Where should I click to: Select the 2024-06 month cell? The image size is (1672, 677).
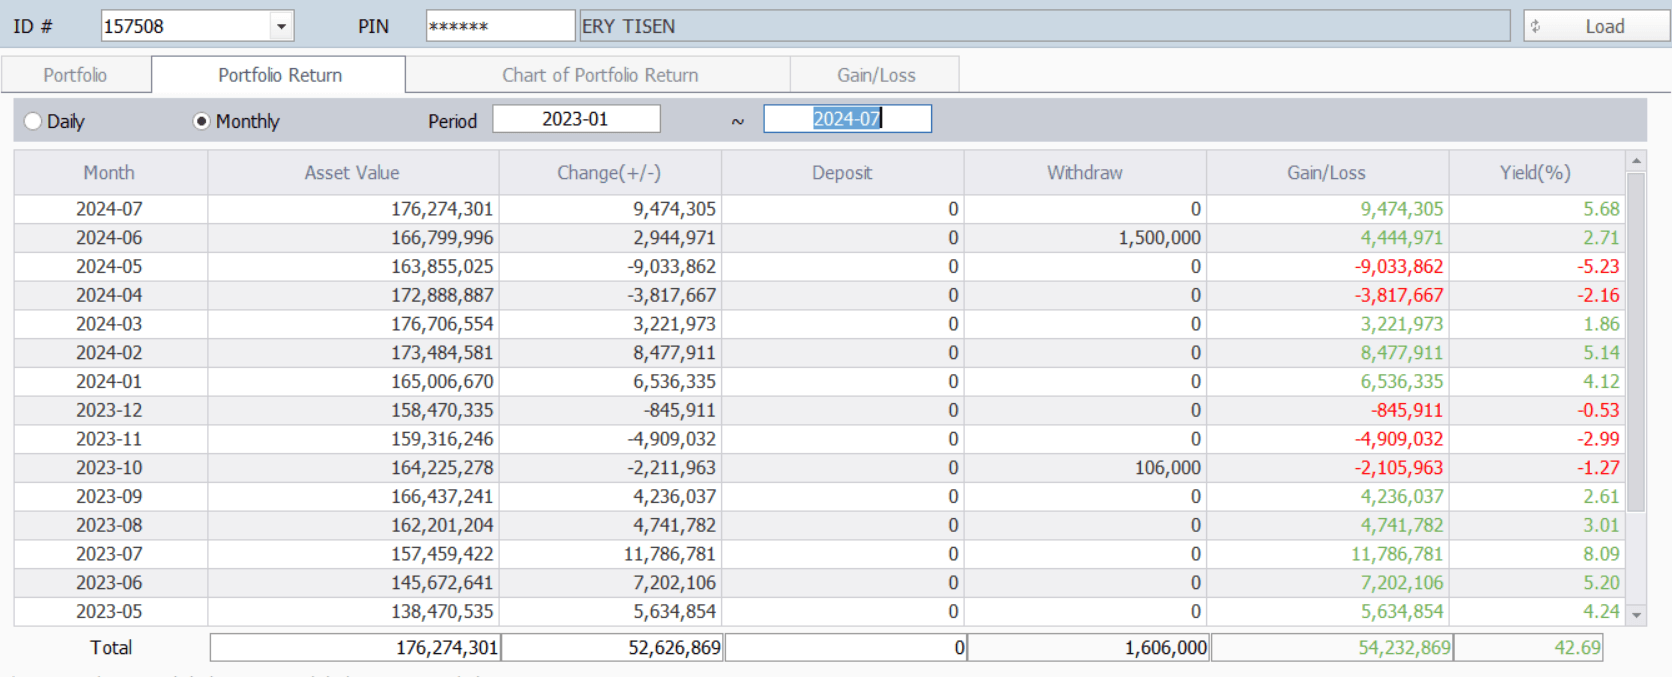[x=109, y=238]
